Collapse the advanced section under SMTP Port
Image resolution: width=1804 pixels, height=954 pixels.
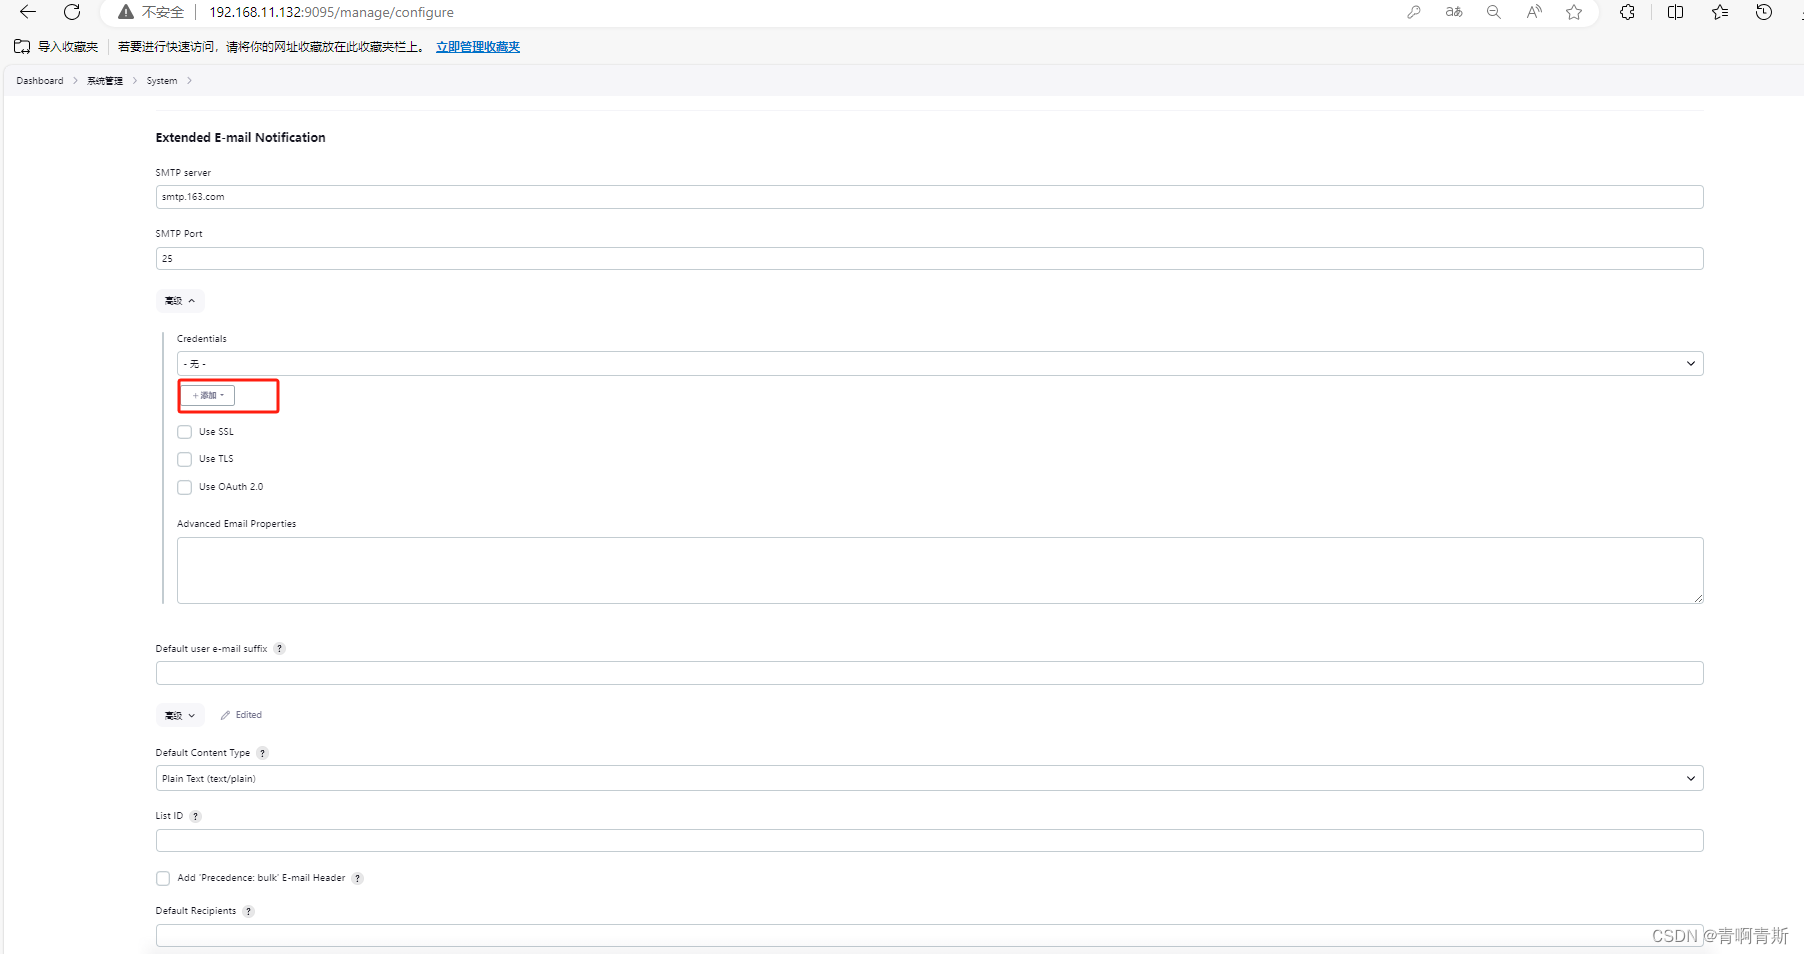(180, 301)
